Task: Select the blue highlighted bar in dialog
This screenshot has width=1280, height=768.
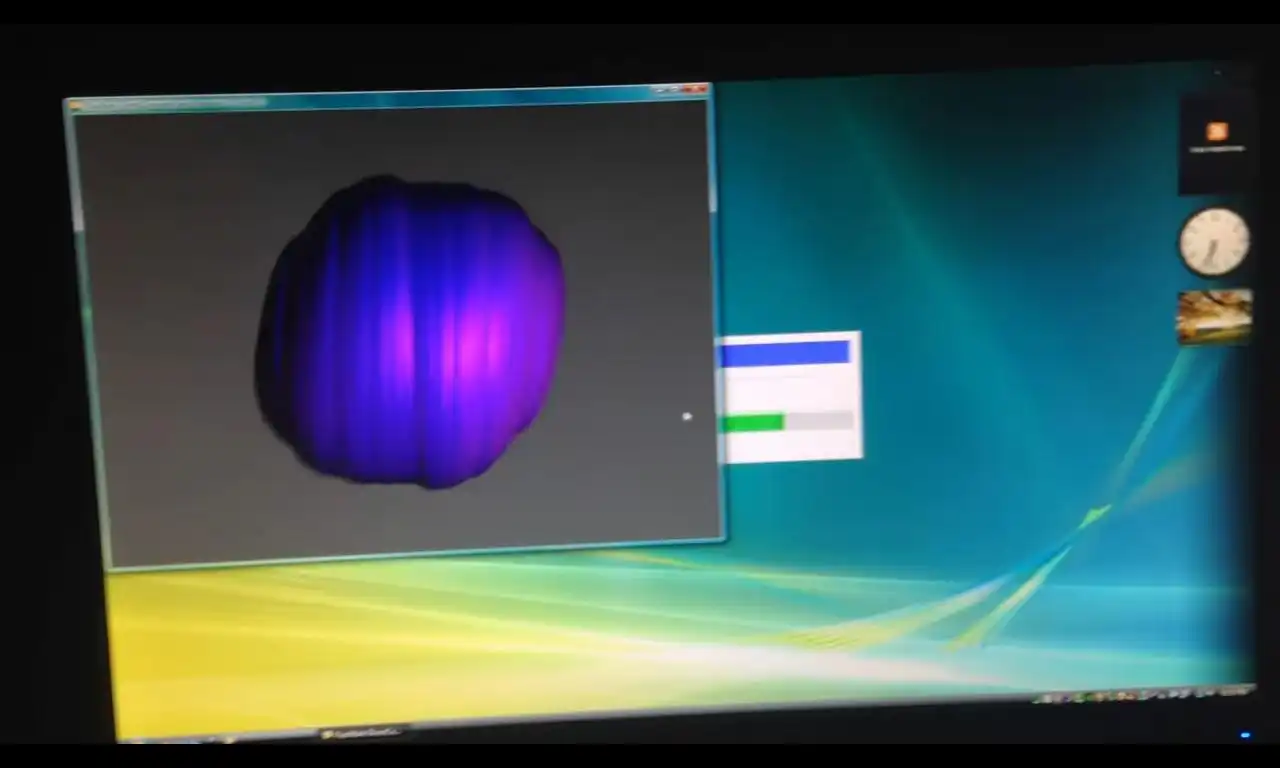Action: click(x=785, y=353)
